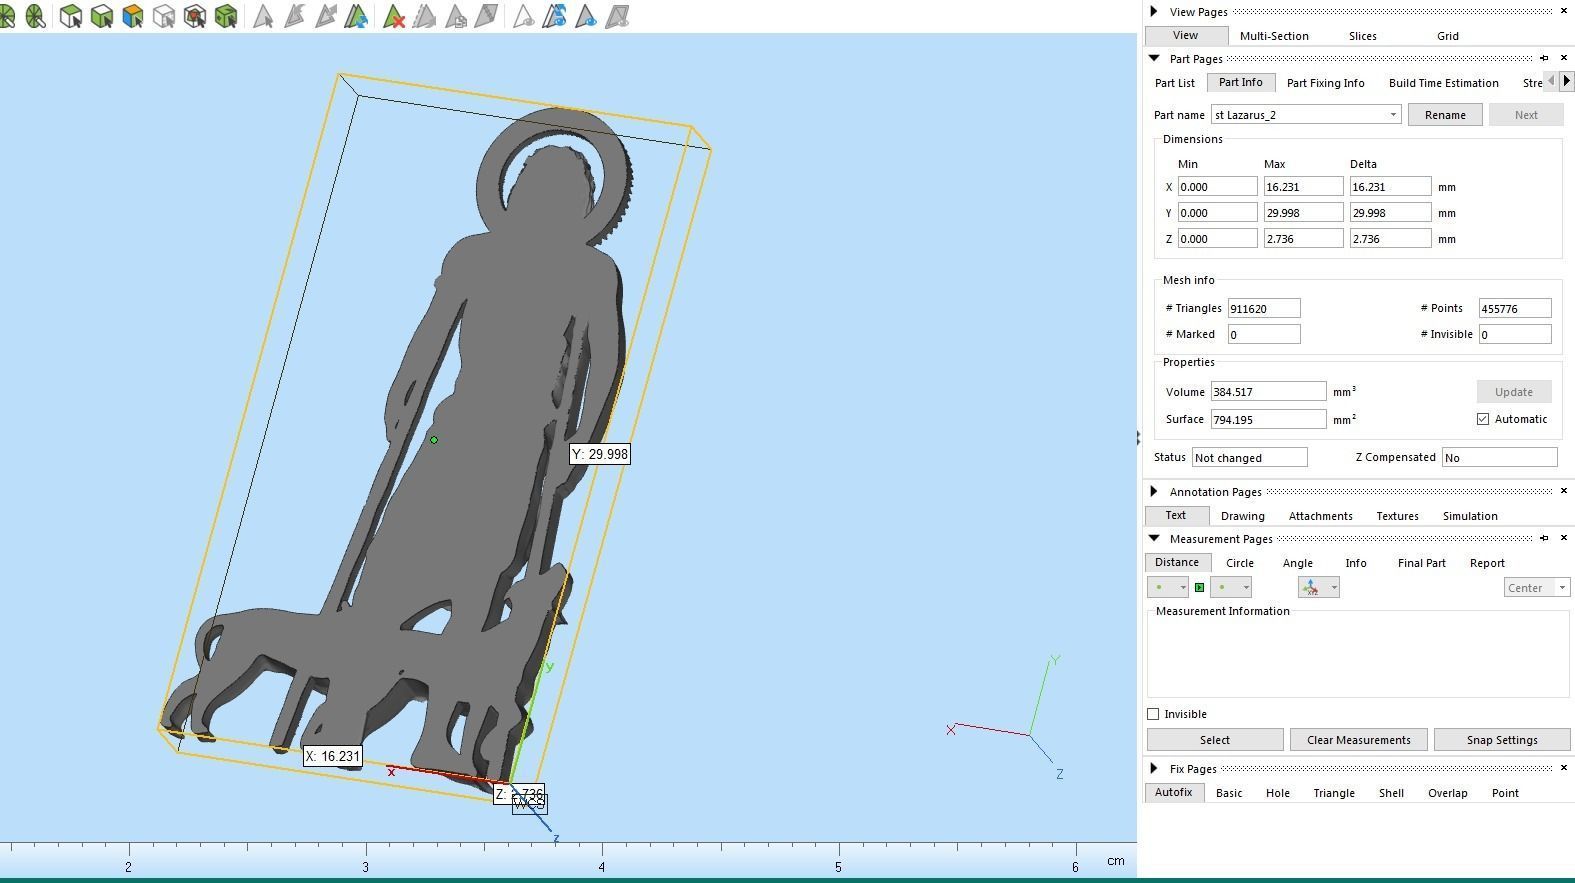Pin the Part Pages panel
Image resolution: width=1575 pixels, height=883 pixels.
1544,58
